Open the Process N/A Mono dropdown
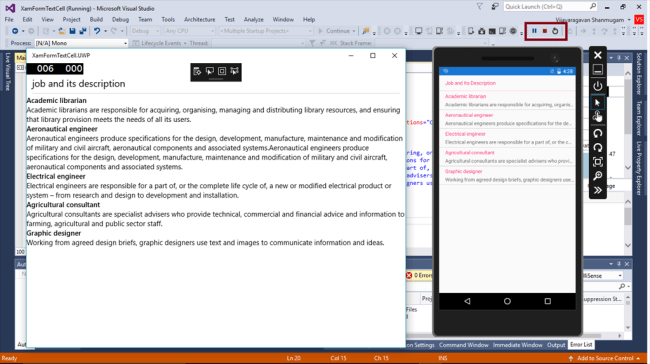The width and height of the screenshot is (650, 364). tap(81, 43)
